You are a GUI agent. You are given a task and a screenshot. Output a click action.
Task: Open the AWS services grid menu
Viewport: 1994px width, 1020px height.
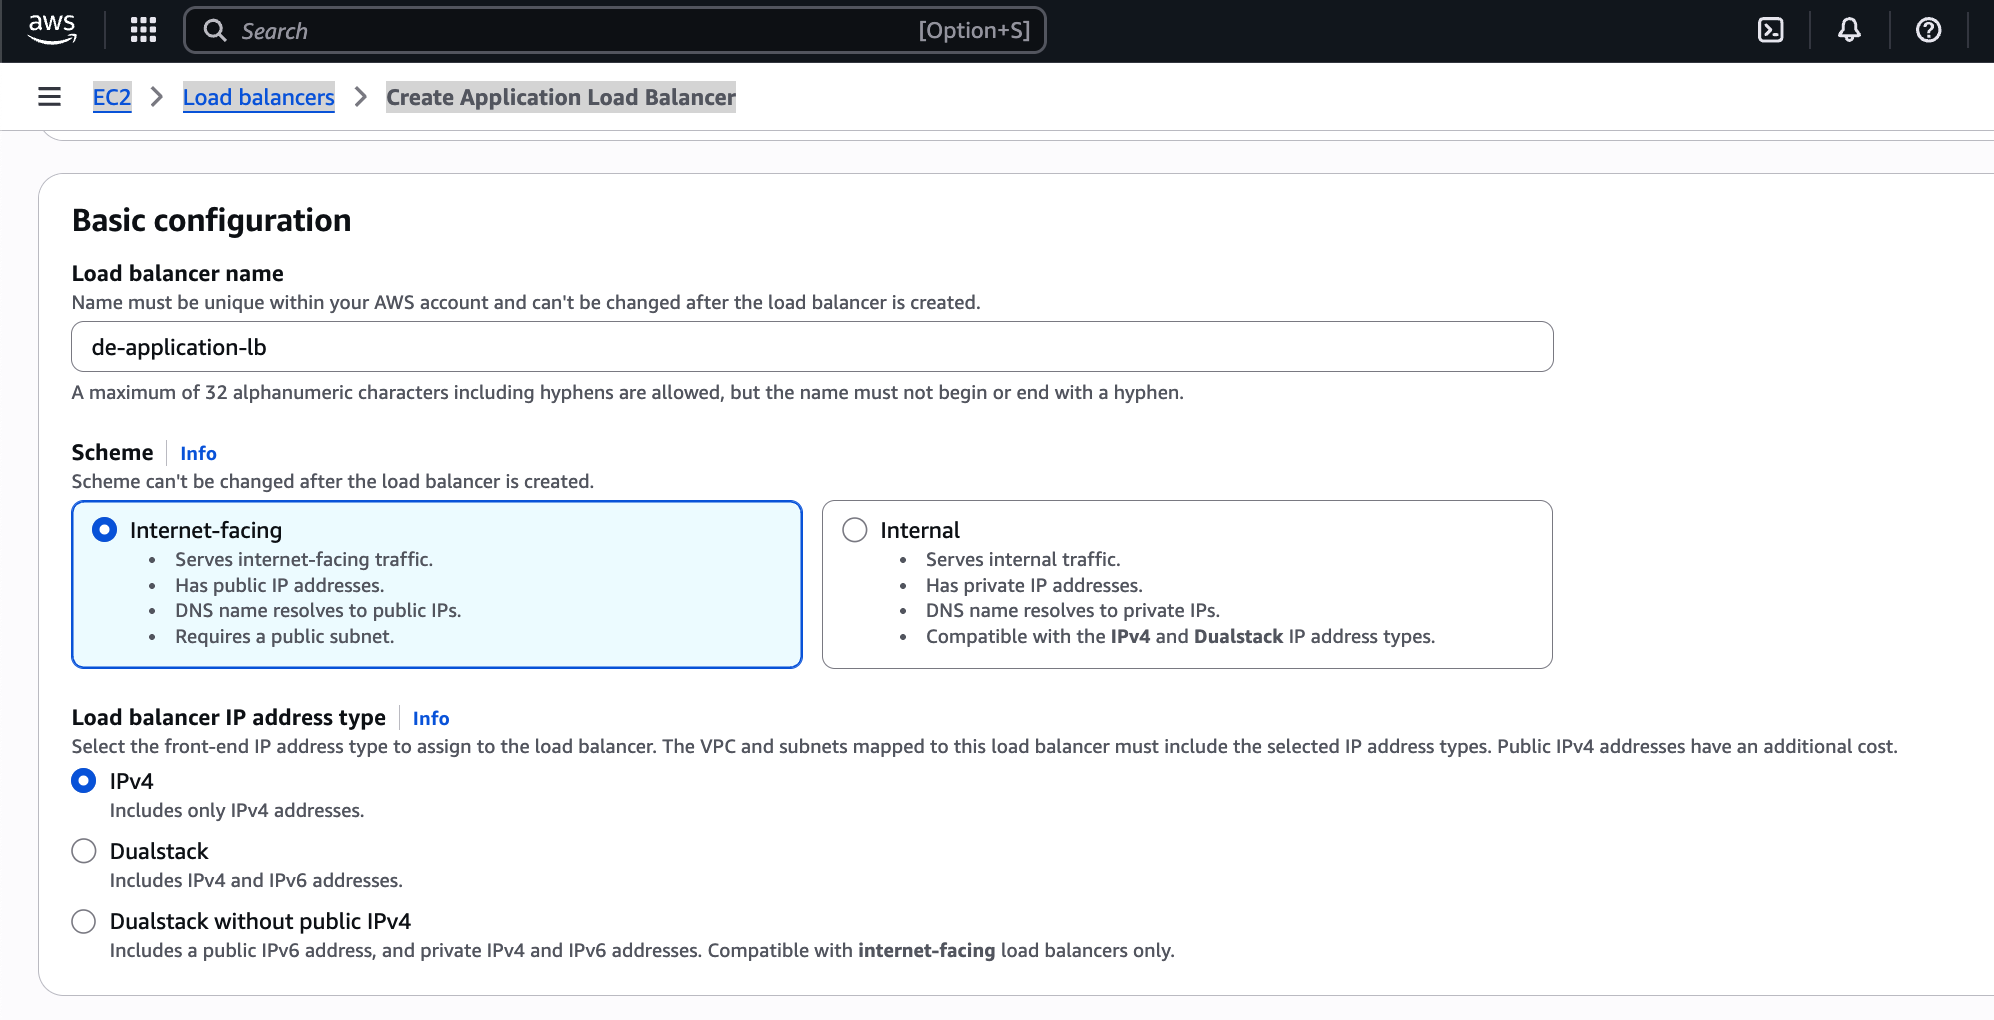(144, 30)
